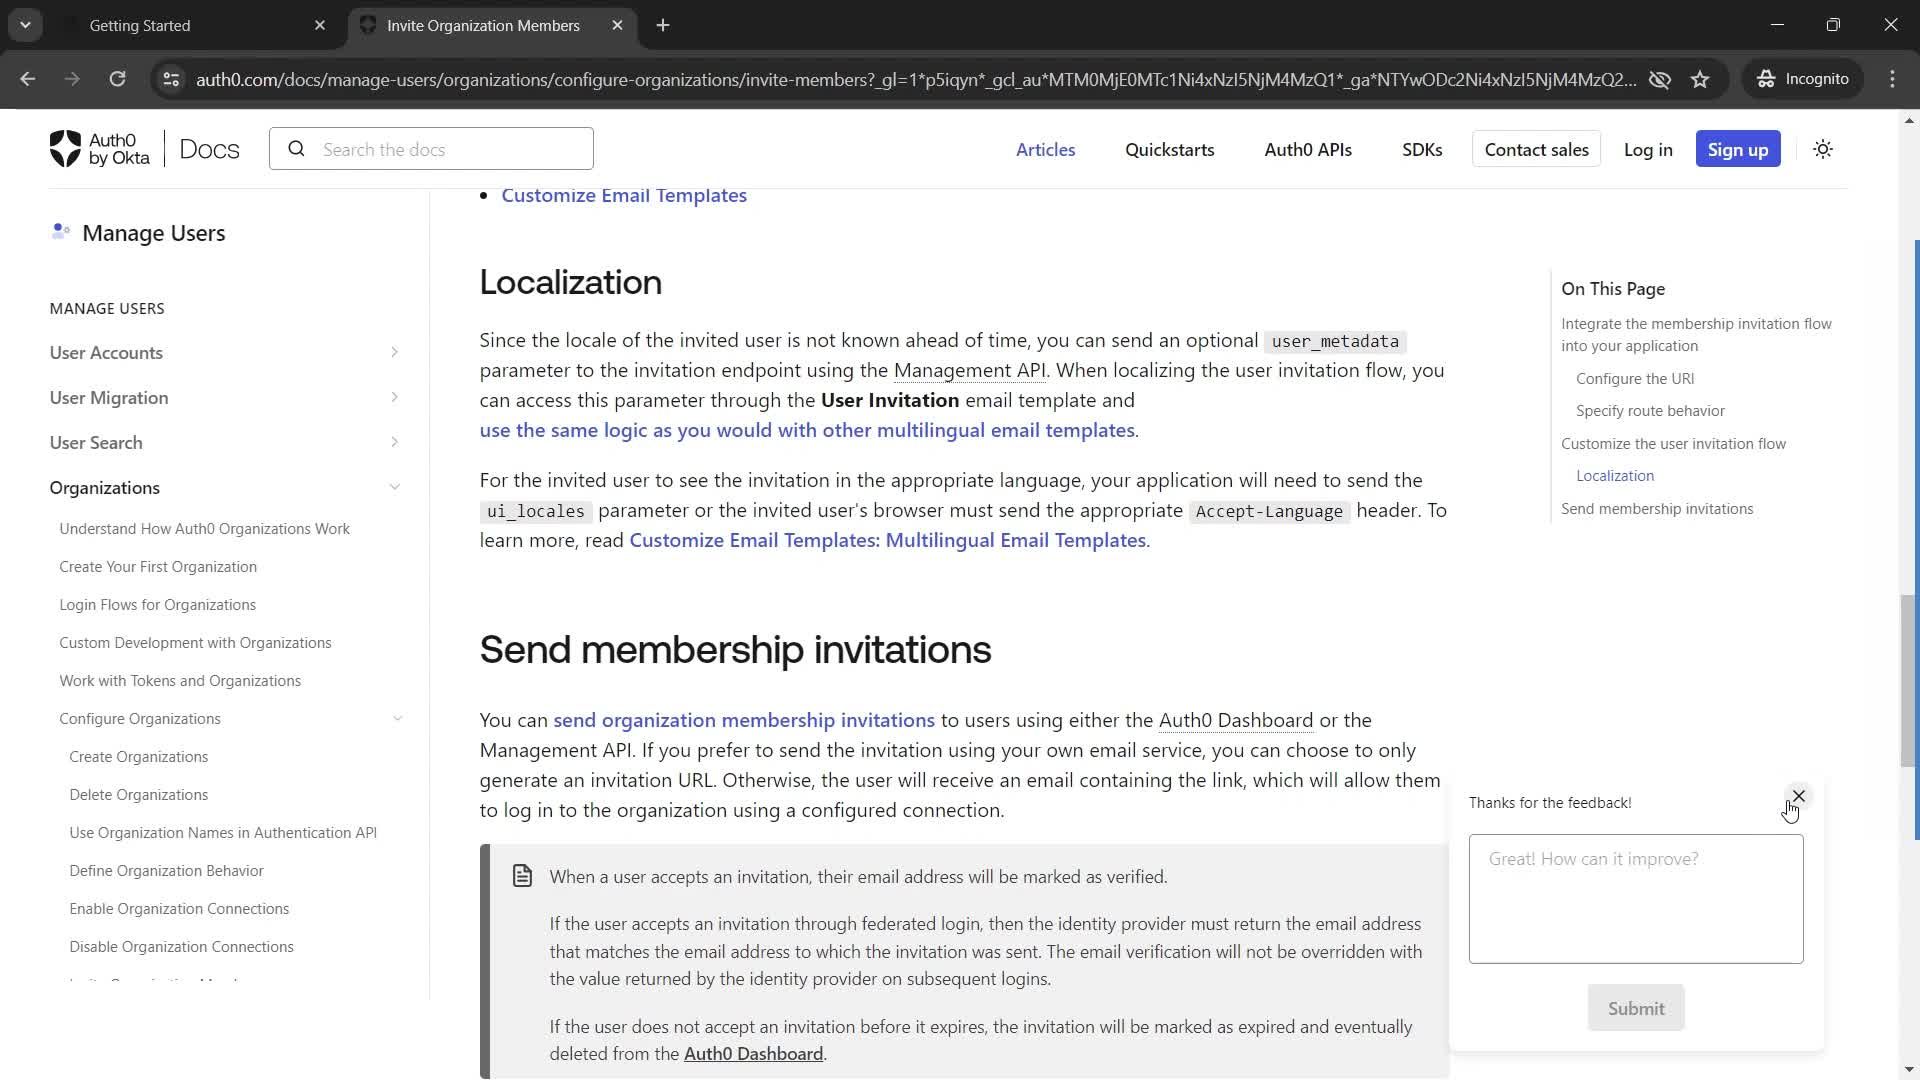Click the Sign up button
This screenshot has height=1080, width=1920.
pos(1737,149)
